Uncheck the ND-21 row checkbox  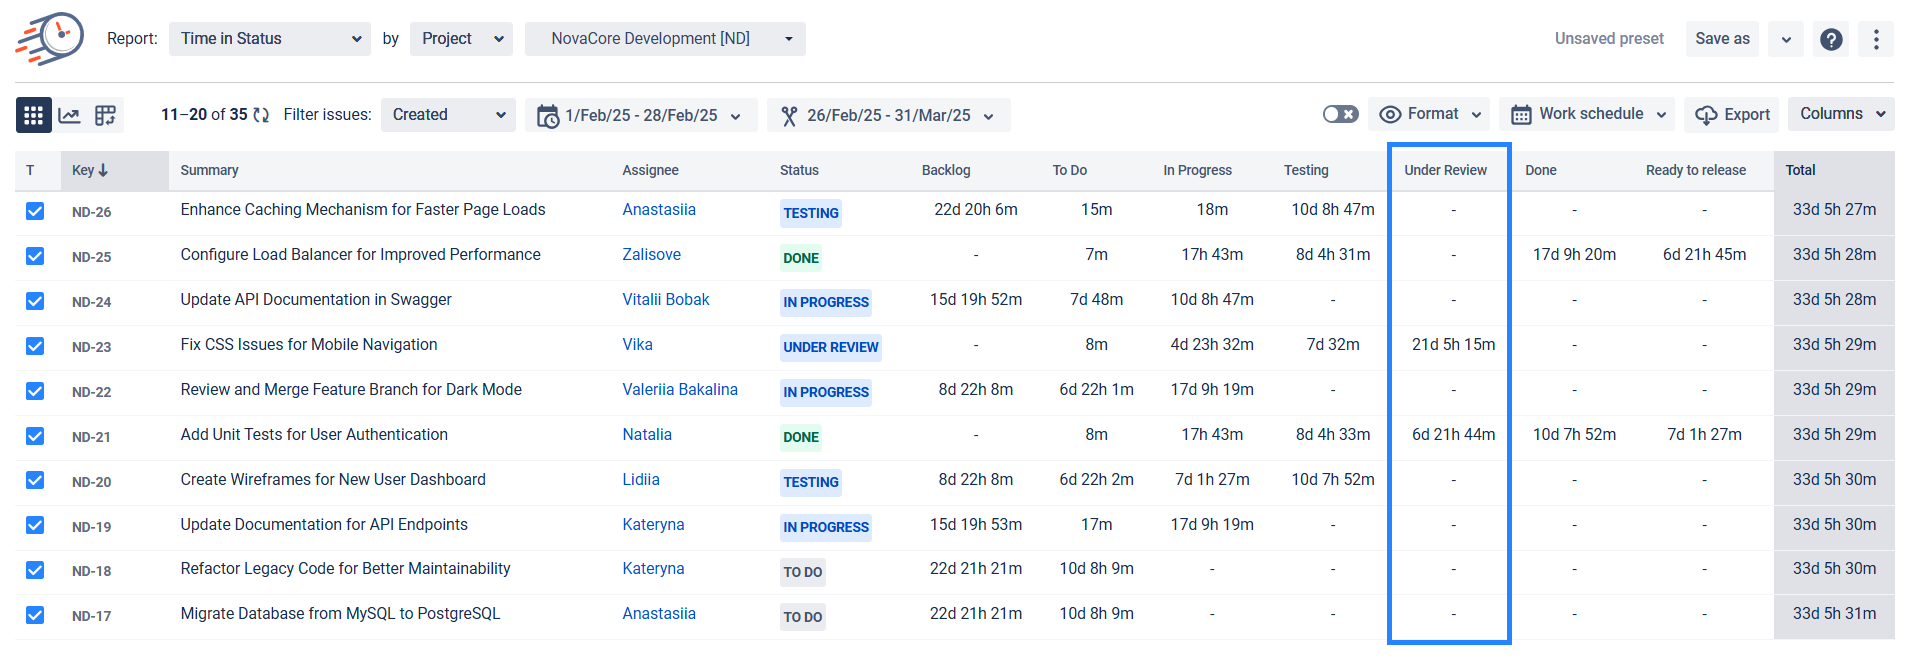(x=35, y=436)
